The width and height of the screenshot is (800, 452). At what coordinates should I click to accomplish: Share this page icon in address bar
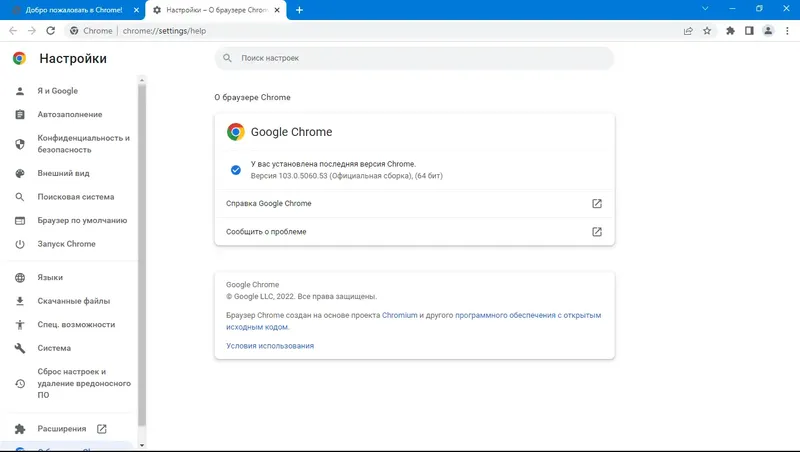688,31
